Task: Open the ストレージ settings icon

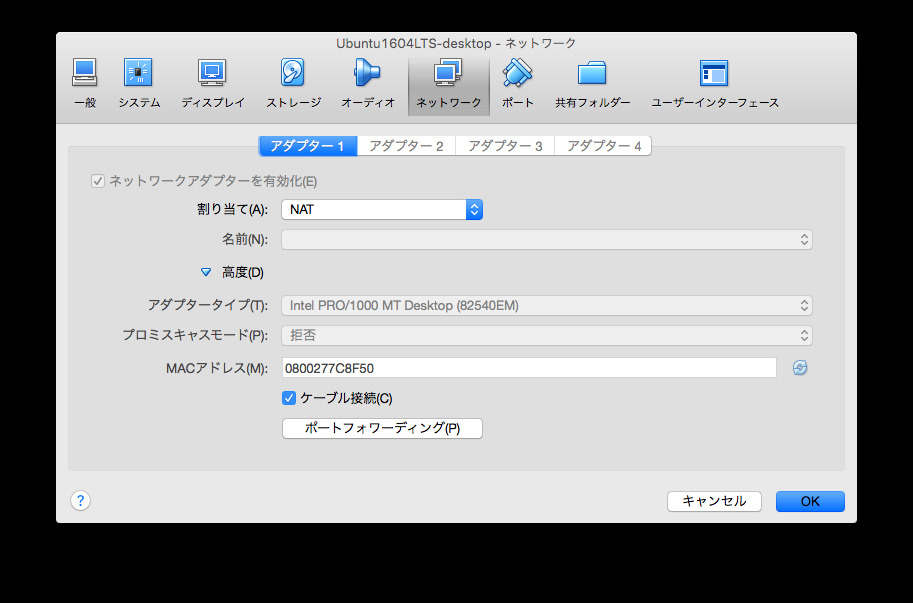Action: (293, 83)
